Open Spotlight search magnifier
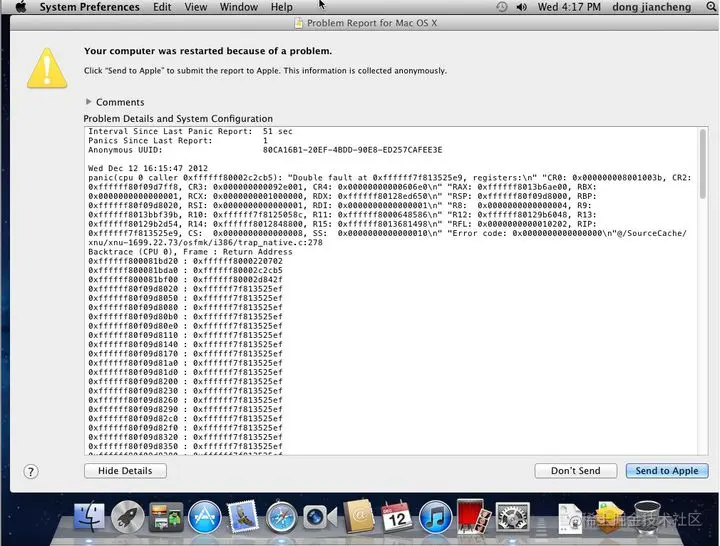 coord(711,7)
